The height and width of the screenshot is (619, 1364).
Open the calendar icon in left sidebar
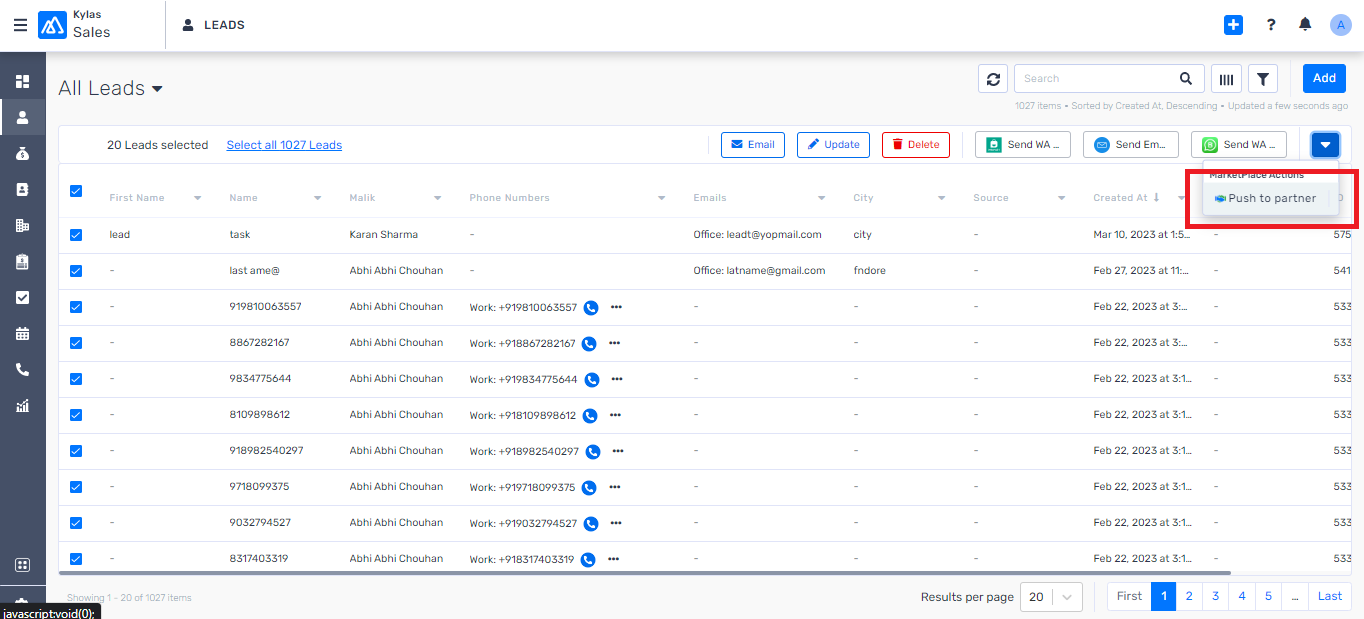(22, 333)
